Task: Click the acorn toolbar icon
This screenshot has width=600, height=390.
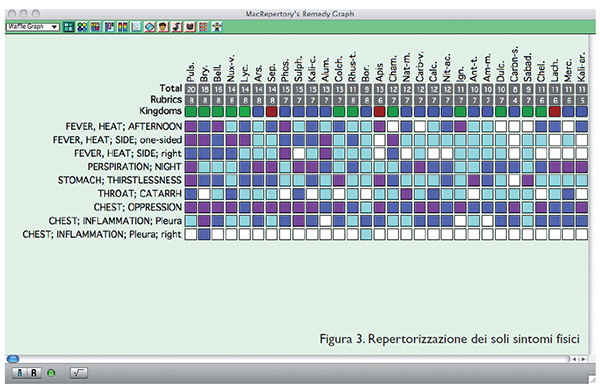Action: (163, 27)
